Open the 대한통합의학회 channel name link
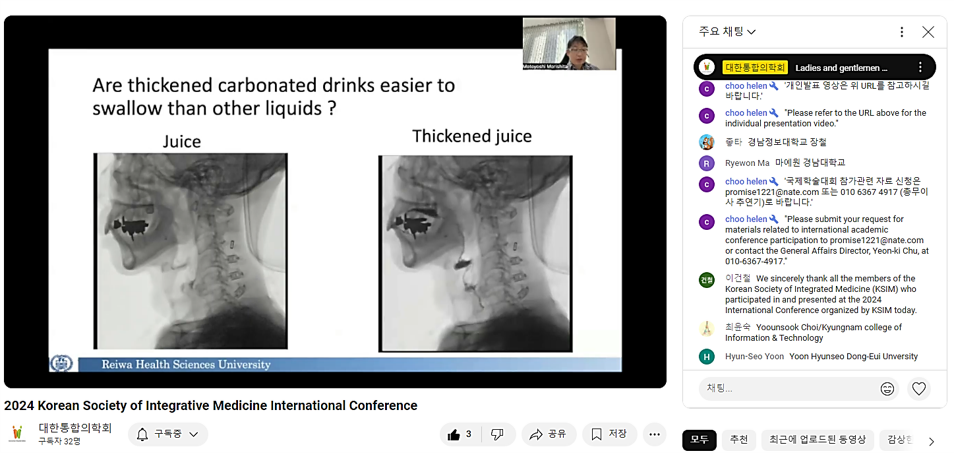The width and height of the screenshot is (954, 453). click(75, 428)
